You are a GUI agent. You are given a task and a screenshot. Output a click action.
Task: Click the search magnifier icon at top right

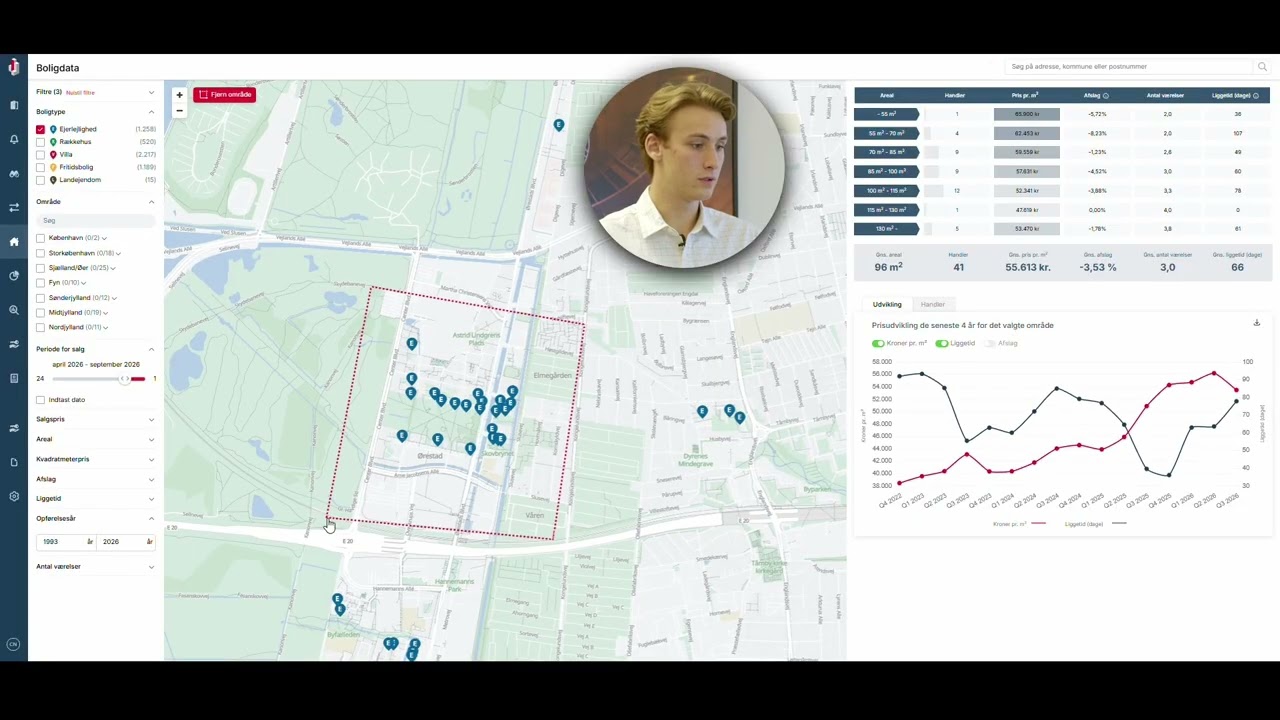click(x=1262, y=67)
